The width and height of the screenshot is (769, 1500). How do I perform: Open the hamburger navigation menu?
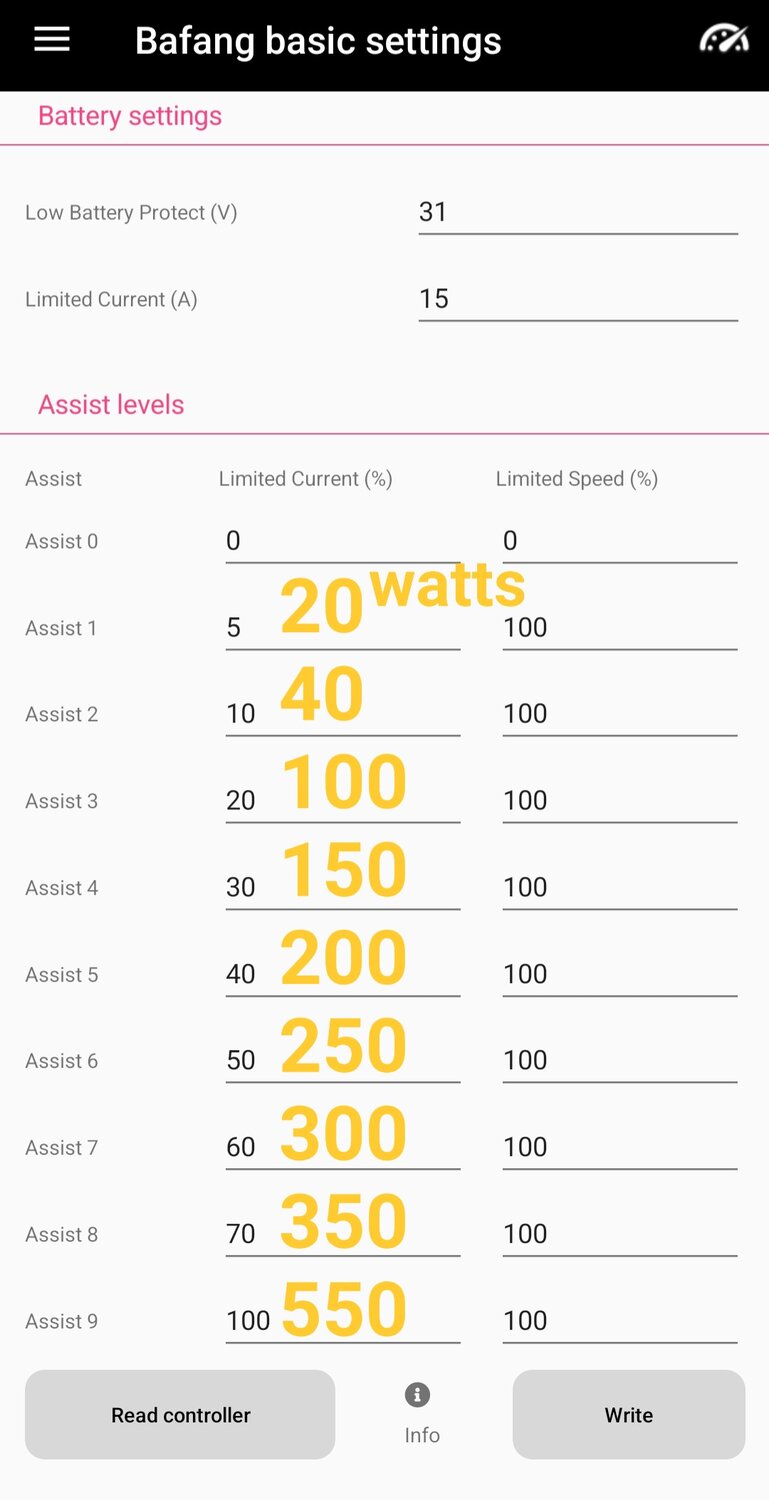[52, 40]
